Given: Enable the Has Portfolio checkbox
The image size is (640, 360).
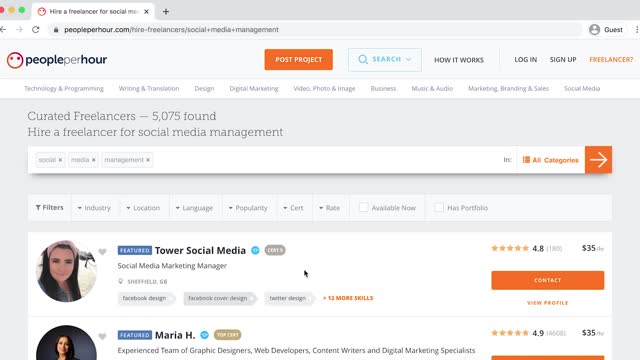Looking at the screenshot, I should (x=439, y=207).
